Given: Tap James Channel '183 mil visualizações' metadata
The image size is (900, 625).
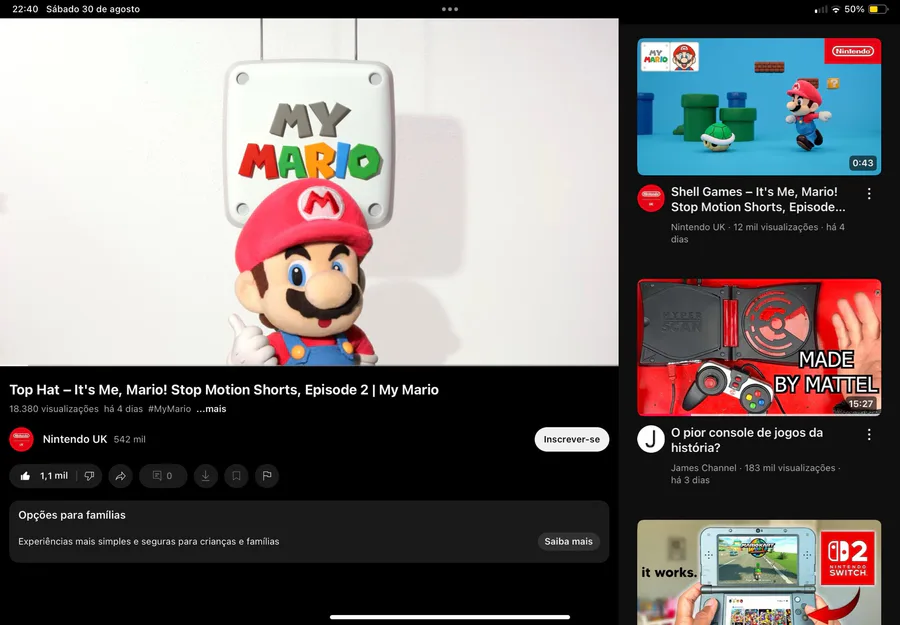Looking at the screenshot, I should (x=790, y=468).
